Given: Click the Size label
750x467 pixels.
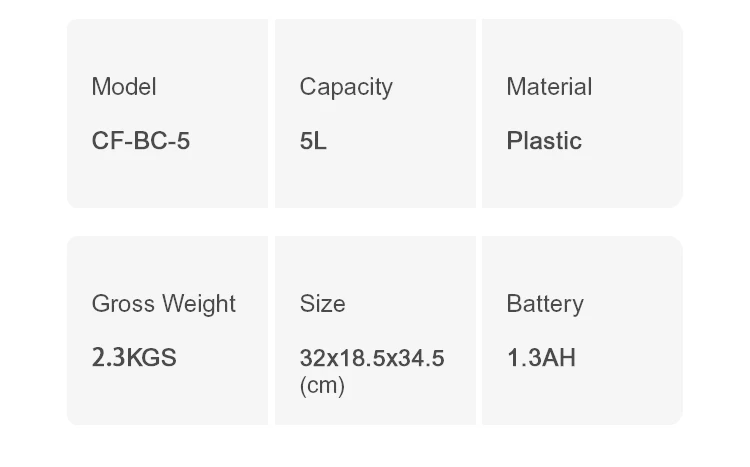Looking at the screenshot, I should (322, 304).
